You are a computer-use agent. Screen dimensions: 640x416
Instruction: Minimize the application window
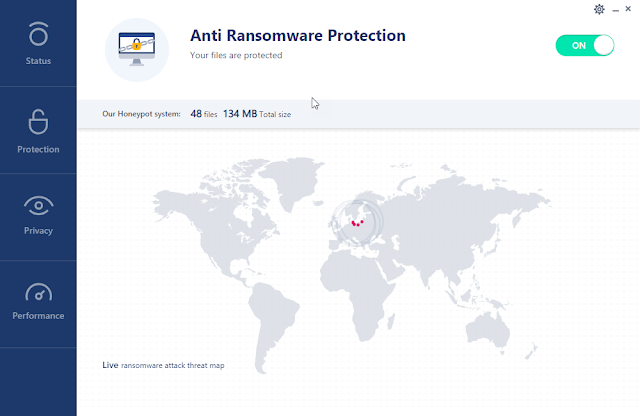click(x=616, y=10)
